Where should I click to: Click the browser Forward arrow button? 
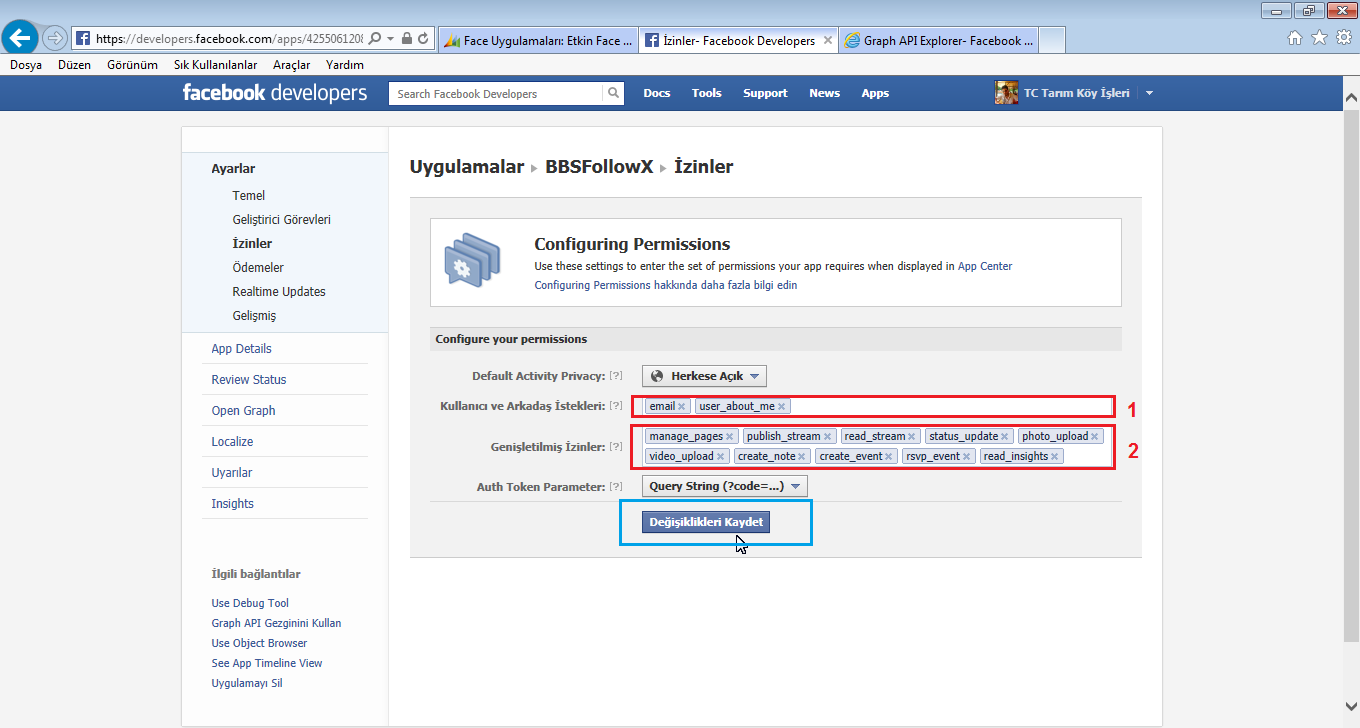tap(55, 39)
